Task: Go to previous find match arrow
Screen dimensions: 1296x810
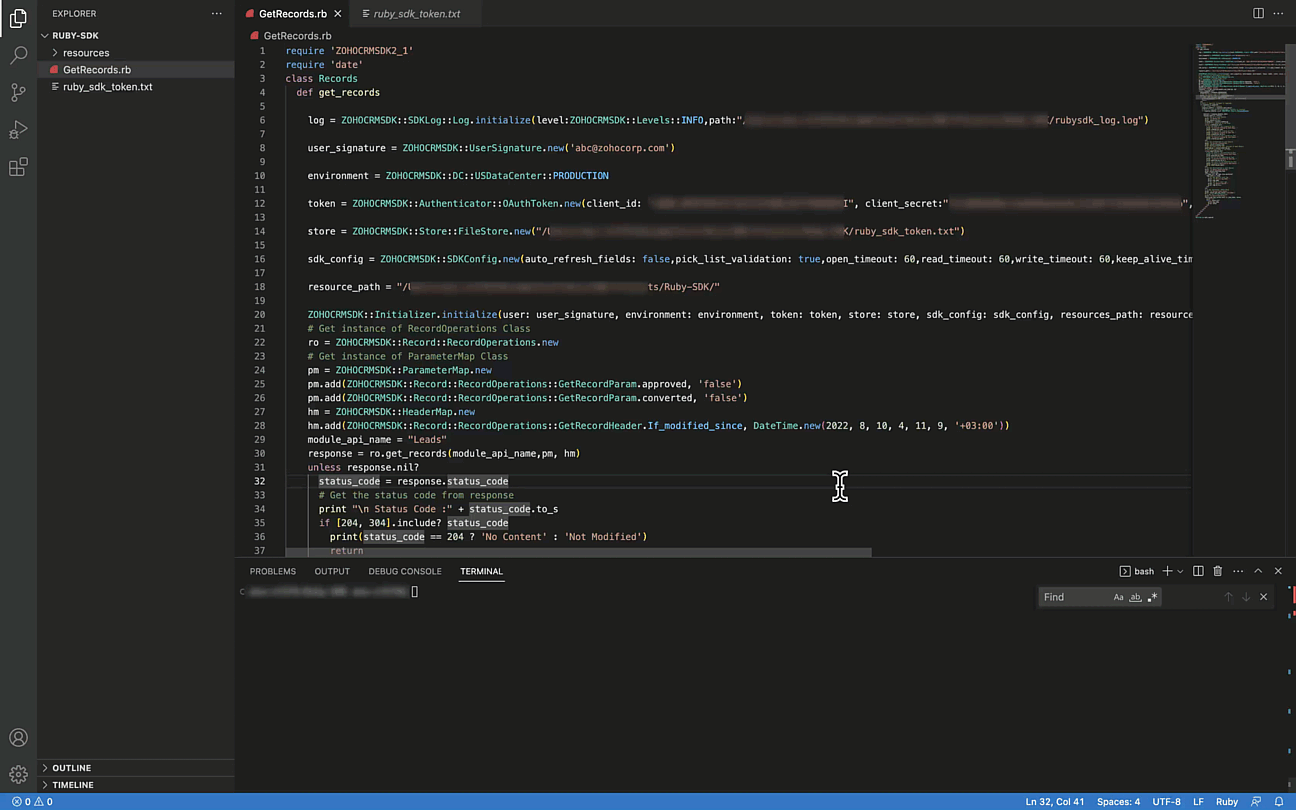Action: click(1228, 597)
